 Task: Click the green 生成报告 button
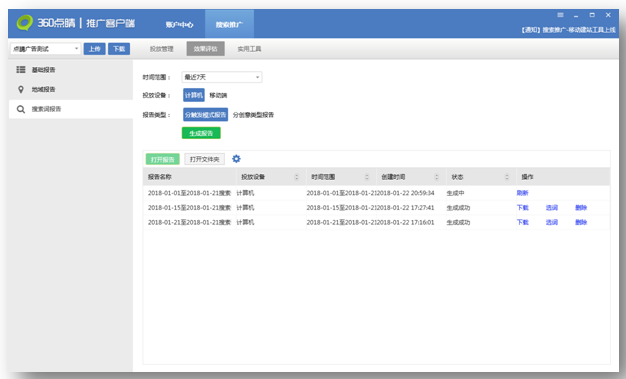[201, 133]
